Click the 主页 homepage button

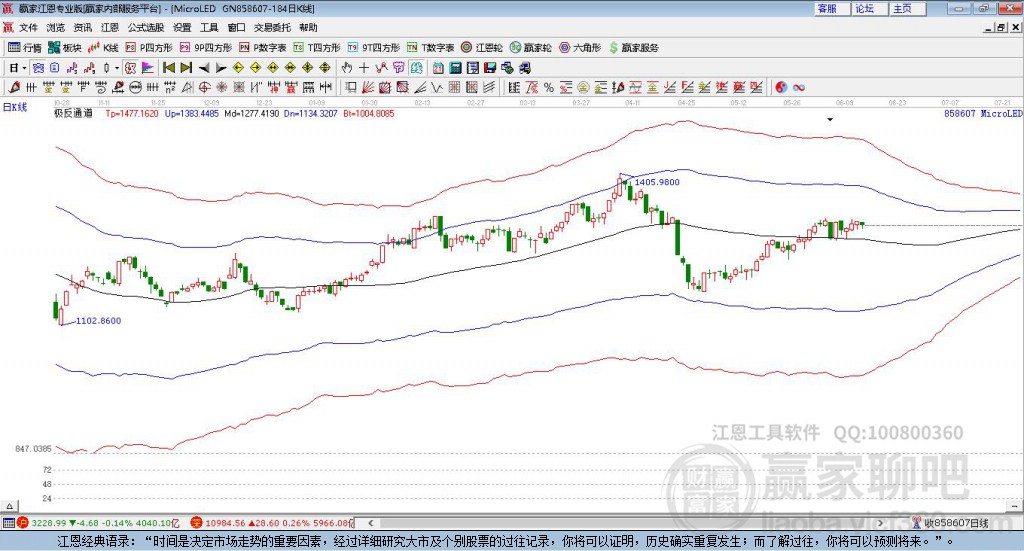tap(906, 8)
